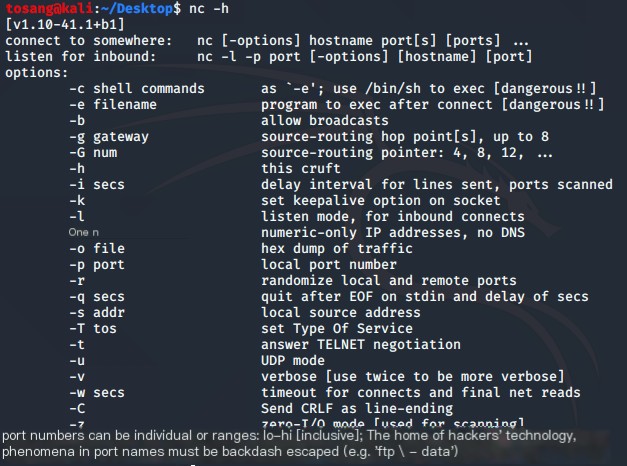Viewport: 627px width, 466px height.
Task: Select the '-i secs' option text
Action: [97, 184]
